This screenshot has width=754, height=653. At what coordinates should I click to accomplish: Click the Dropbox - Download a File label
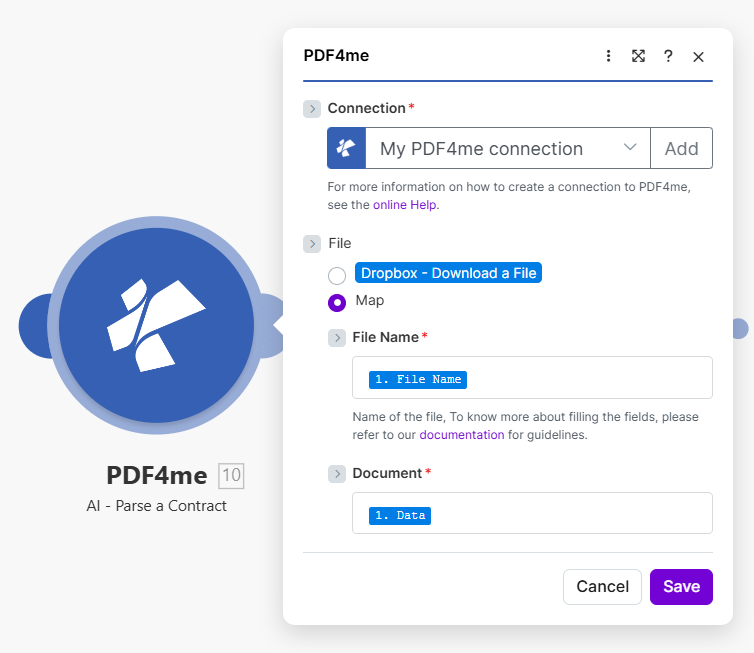pos(448,273)
